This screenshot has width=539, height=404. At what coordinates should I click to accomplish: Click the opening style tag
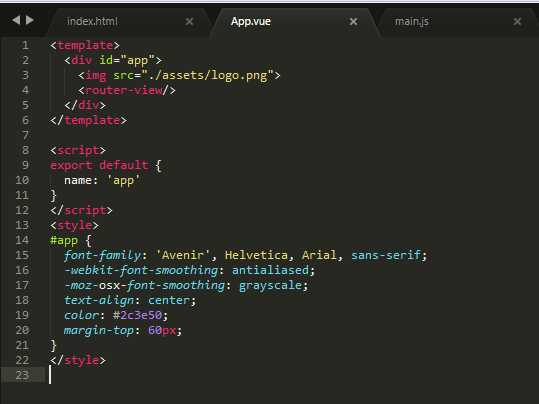point(75,225)
